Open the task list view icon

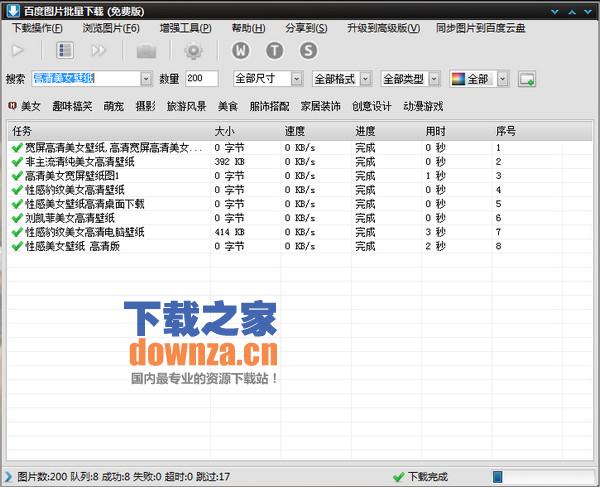65,50
